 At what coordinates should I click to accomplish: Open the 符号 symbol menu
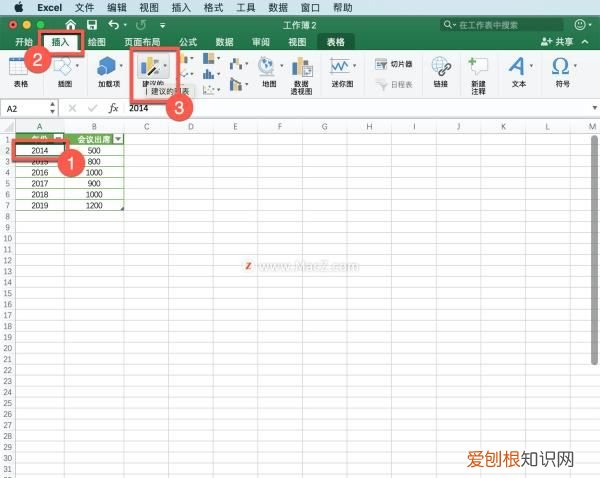[563, 72]
